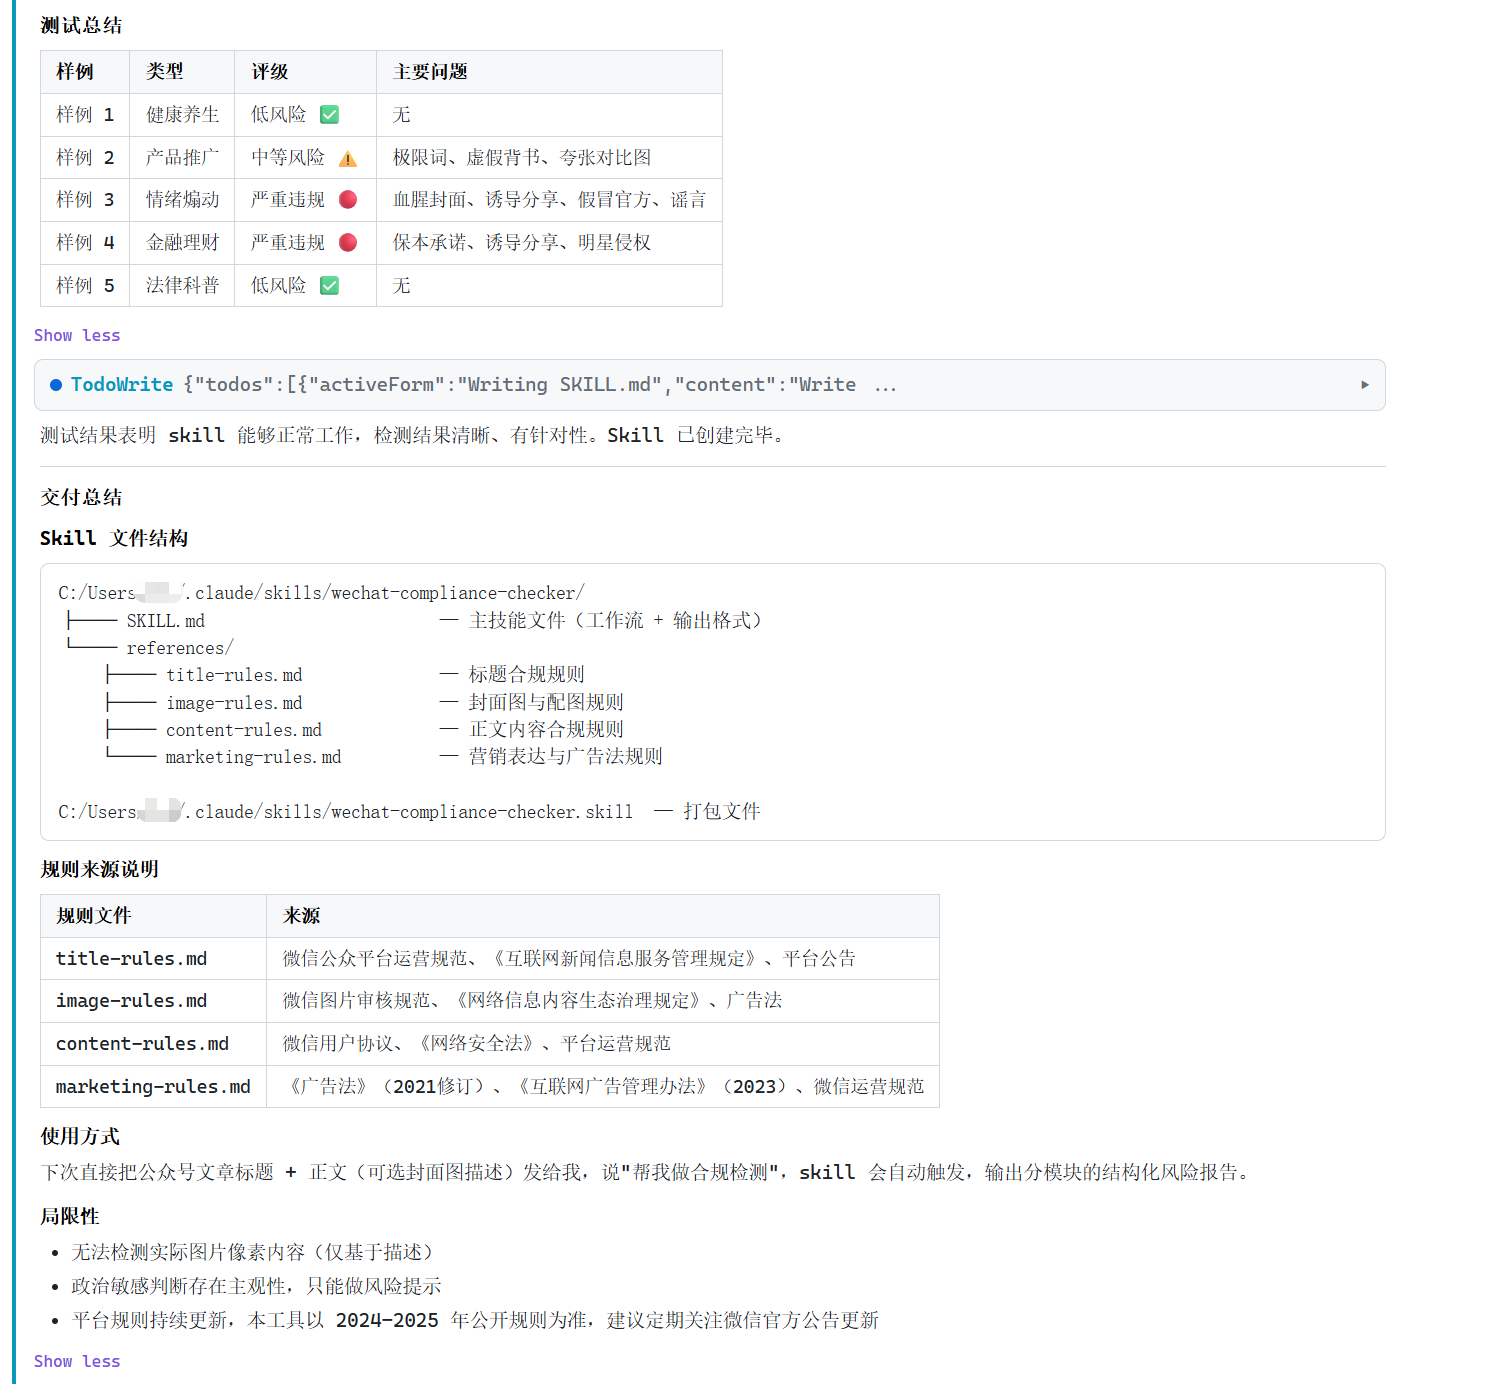Image resolution: width=1497 pixels, height=1384 pixels.
Task: Click the red circle icon in 样例 4 row
Action: click(x=348, y=243)
